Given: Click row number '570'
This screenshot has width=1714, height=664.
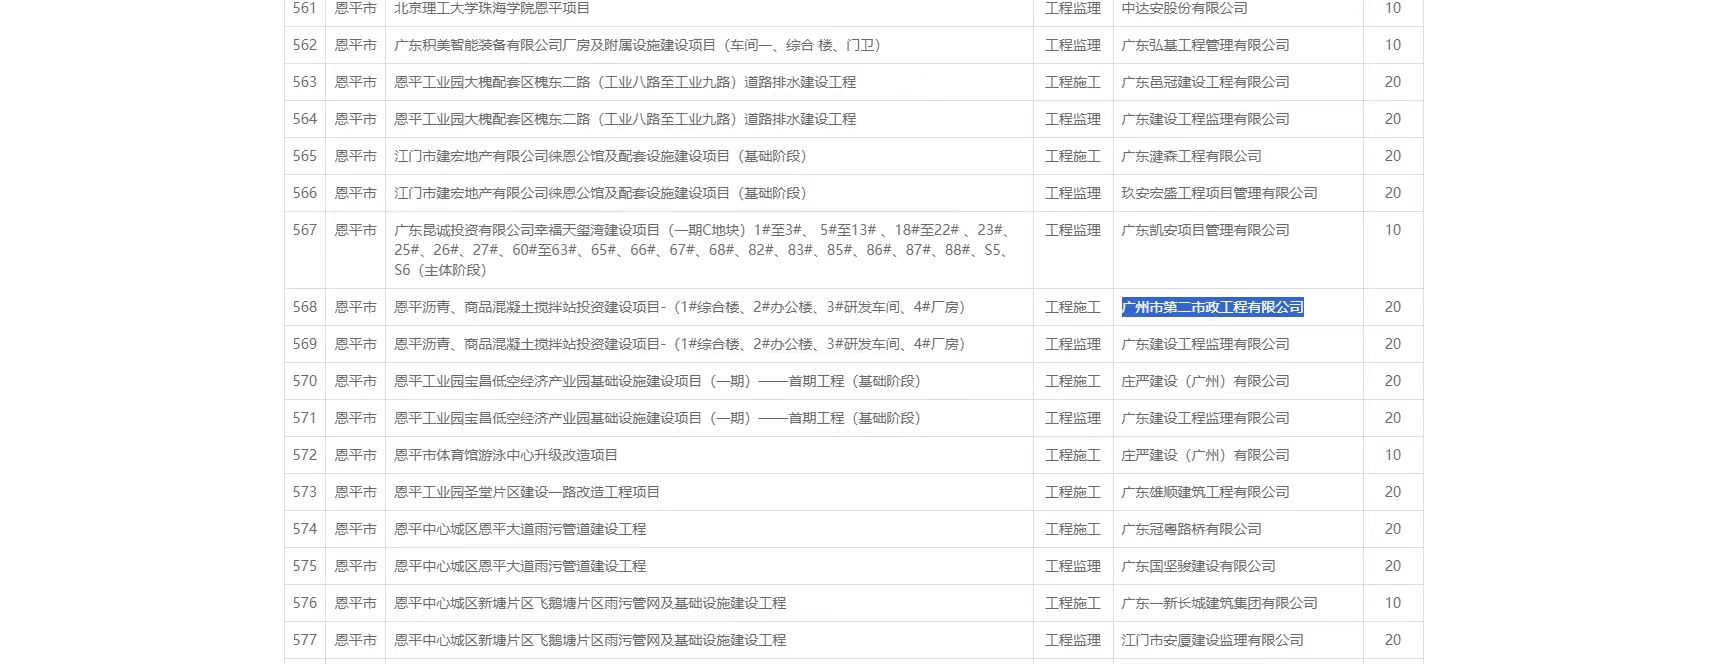Looking at the screenshot, I should click(305, 381).
